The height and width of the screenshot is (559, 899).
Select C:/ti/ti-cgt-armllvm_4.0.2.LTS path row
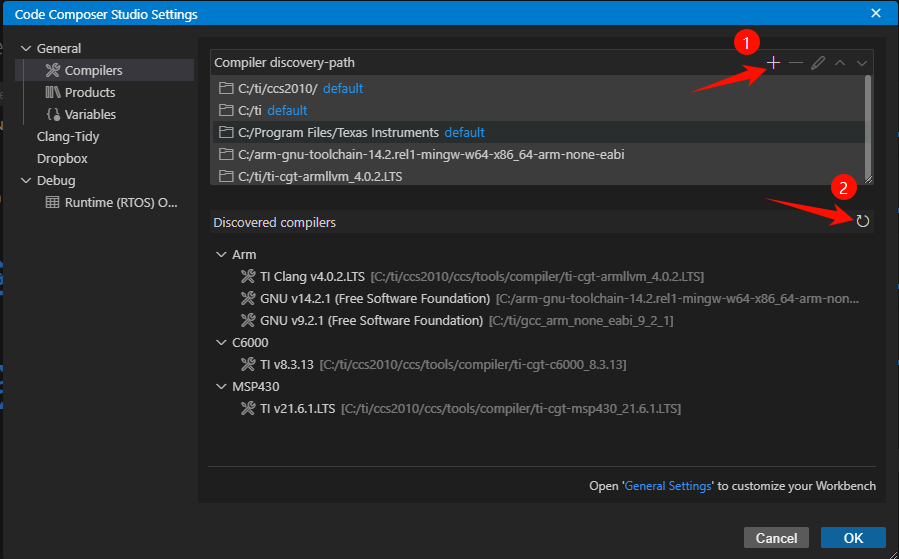click(539, 176)
